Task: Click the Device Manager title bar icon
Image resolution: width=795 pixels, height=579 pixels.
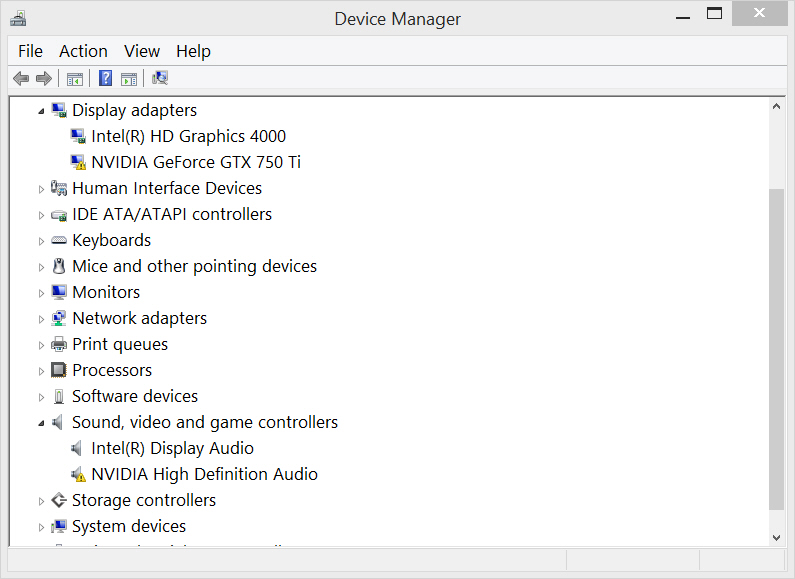Action: tap(18, 18)
